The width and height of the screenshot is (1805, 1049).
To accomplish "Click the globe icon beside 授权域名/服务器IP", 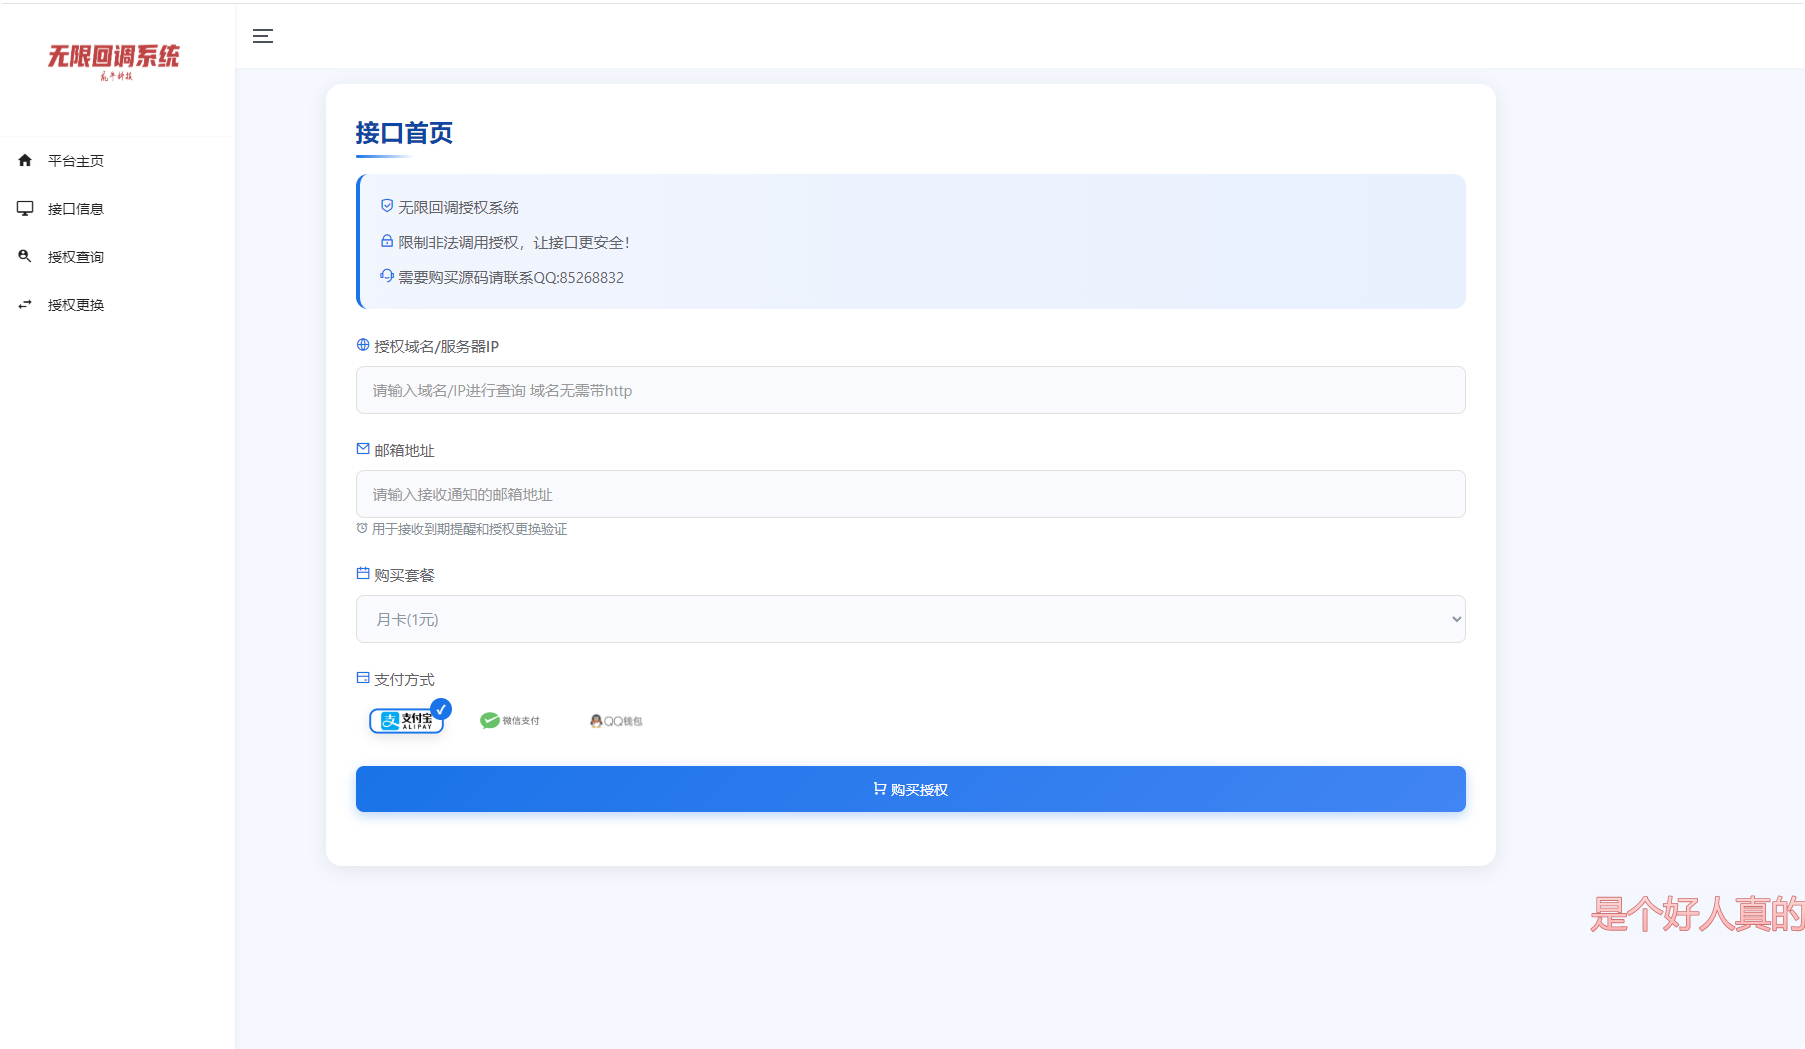I will click(362, 345).
